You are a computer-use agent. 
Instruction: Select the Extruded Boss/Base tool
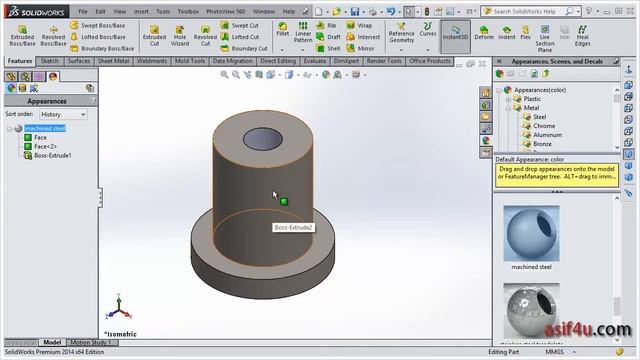pos(22,35)
